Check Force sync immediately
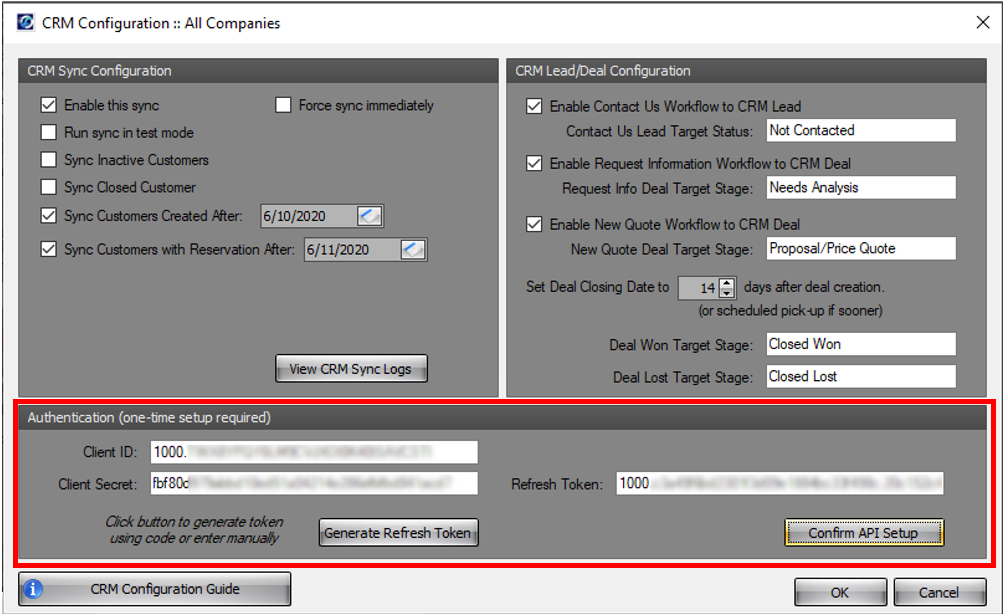The width and height of the screenshot is (1004, 614). pyautogui.click(x=283, y=105)
